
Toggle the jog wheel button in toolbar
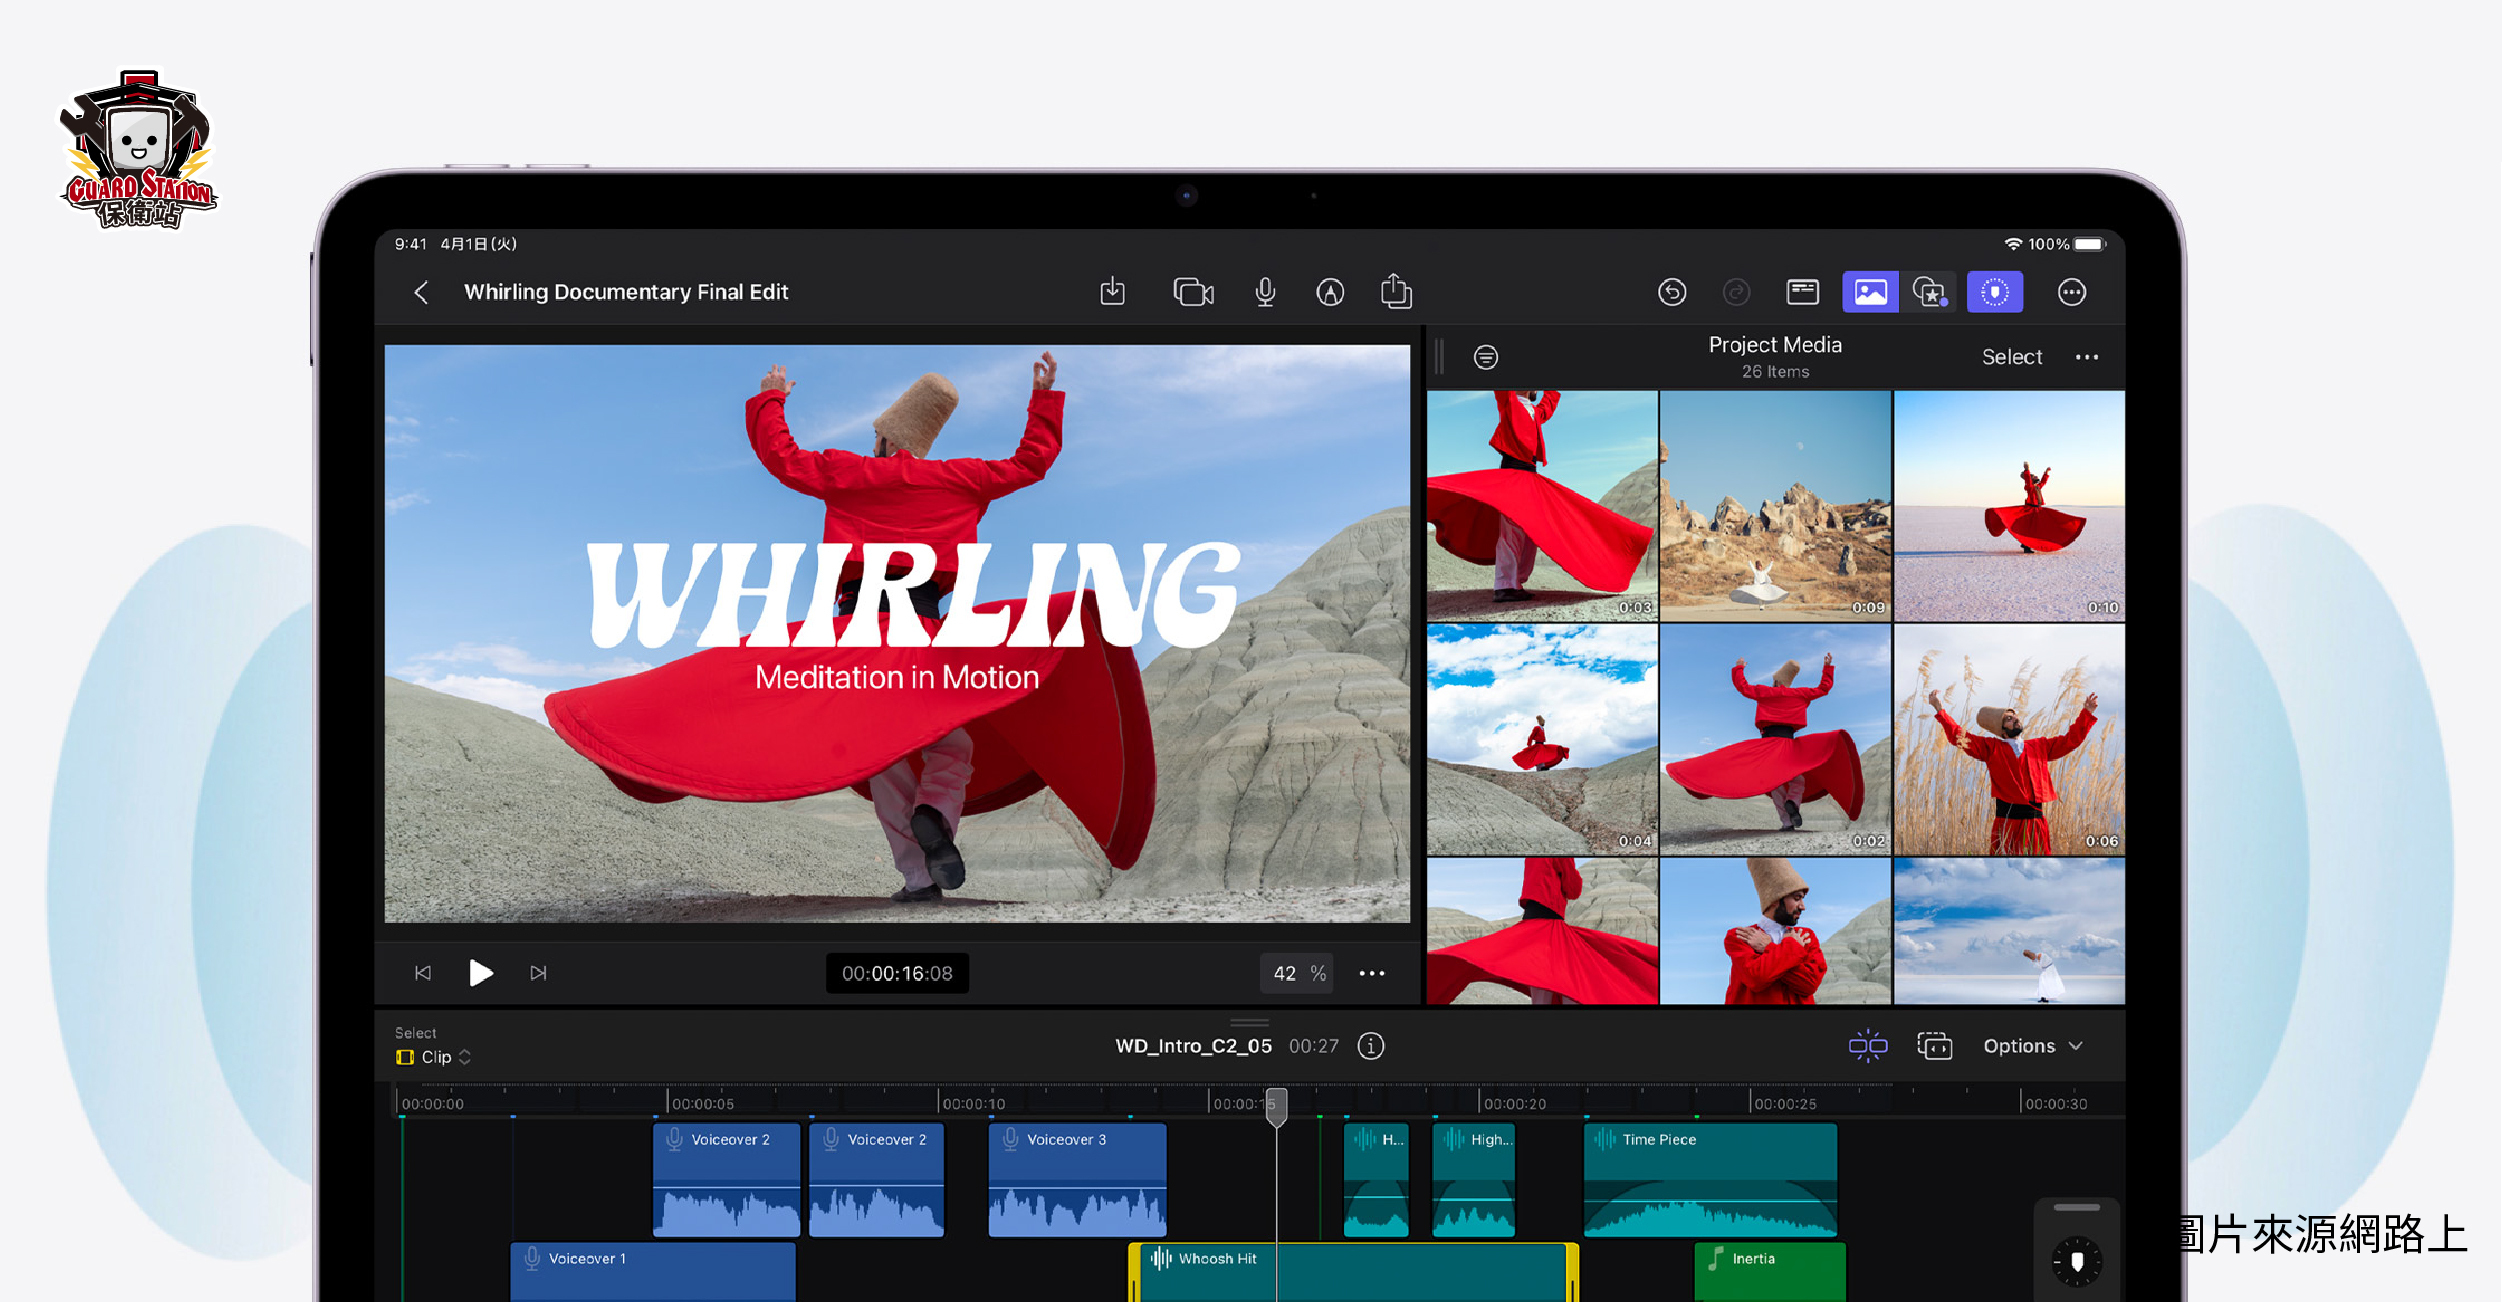tap(1995, 292)
